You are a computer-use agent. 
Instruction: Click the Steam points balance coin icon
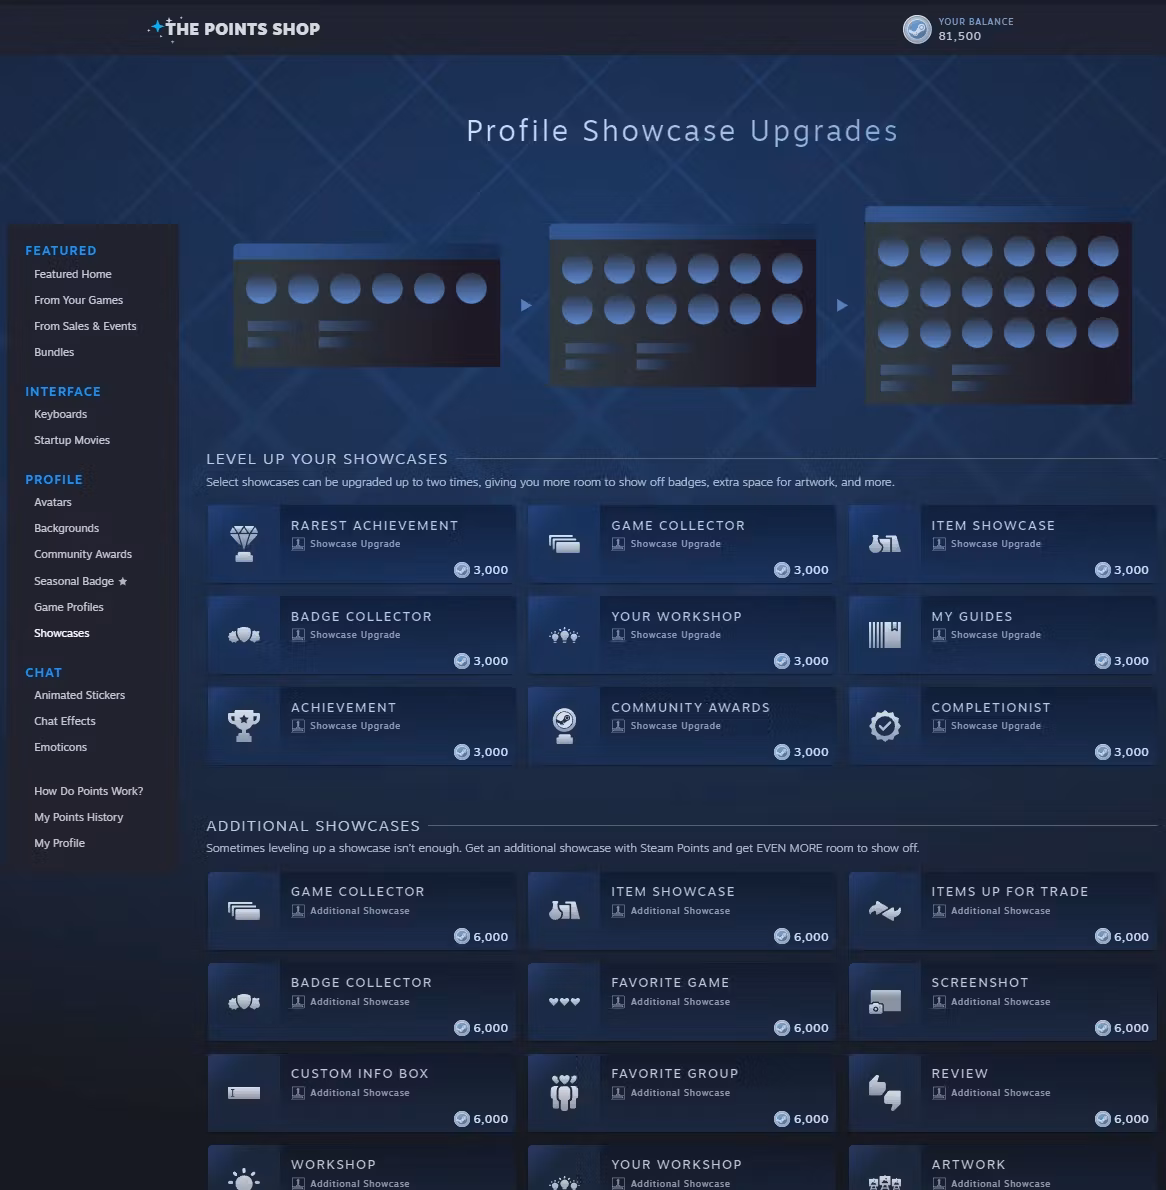tap(917, 29)
